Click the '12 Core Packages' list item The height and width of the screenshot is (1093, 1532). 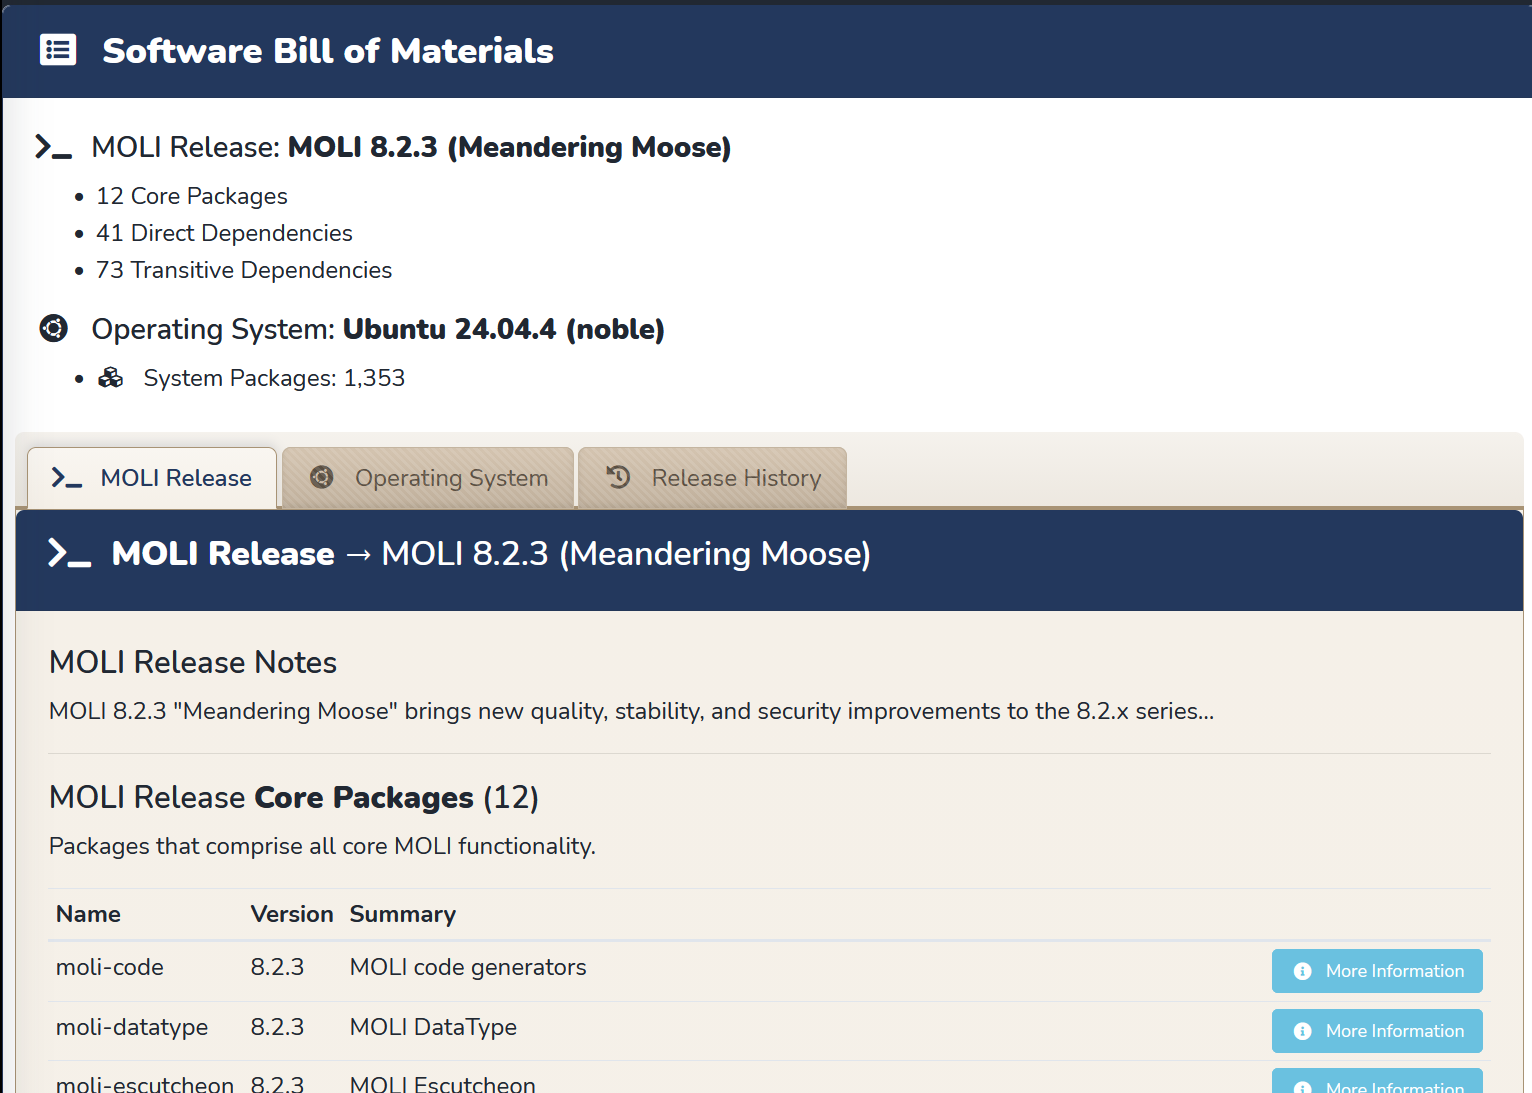tap(192, 196)
